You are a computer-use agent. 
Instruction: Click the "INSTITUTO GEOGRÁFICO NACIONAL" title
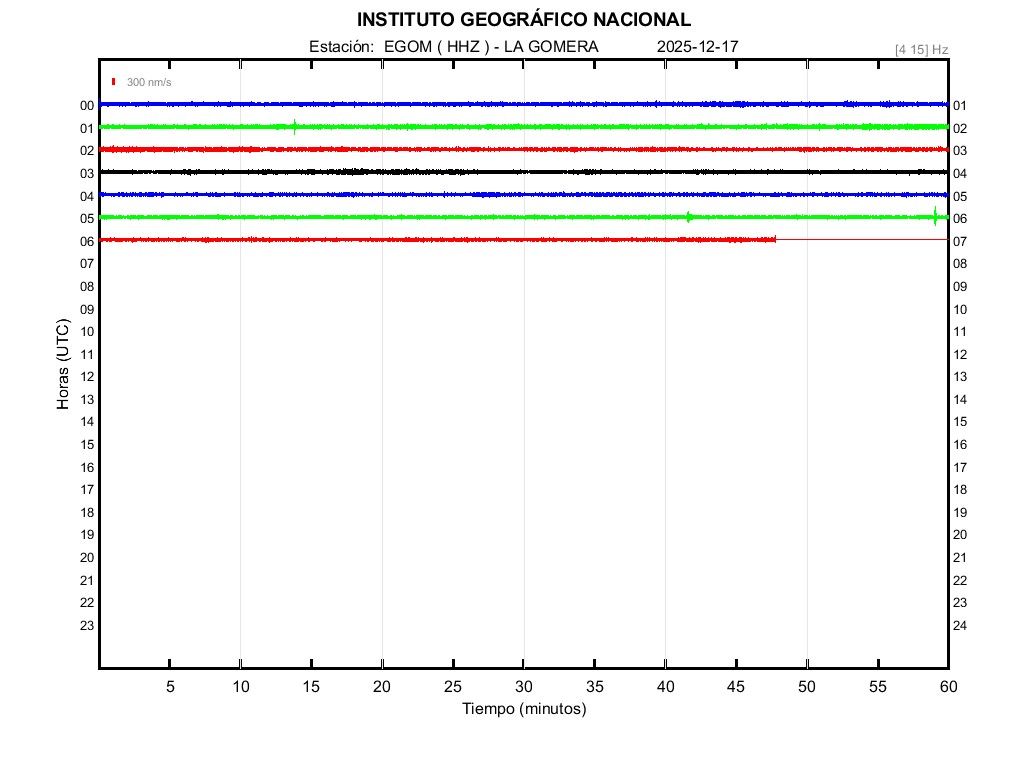pos(523,19)
